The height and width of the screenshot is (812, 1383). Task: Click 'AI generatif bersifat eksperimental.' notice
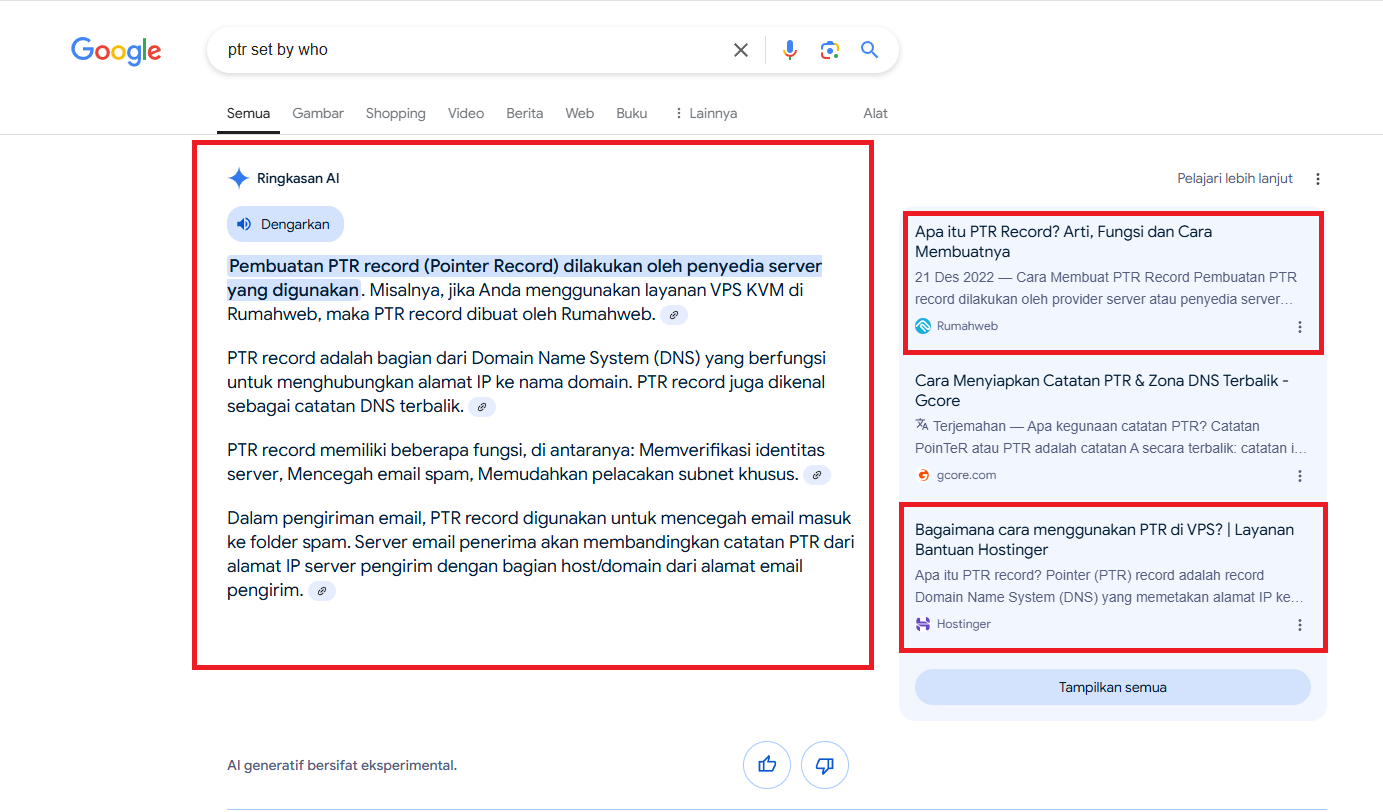pyautogui.click(x=342, y=766)
